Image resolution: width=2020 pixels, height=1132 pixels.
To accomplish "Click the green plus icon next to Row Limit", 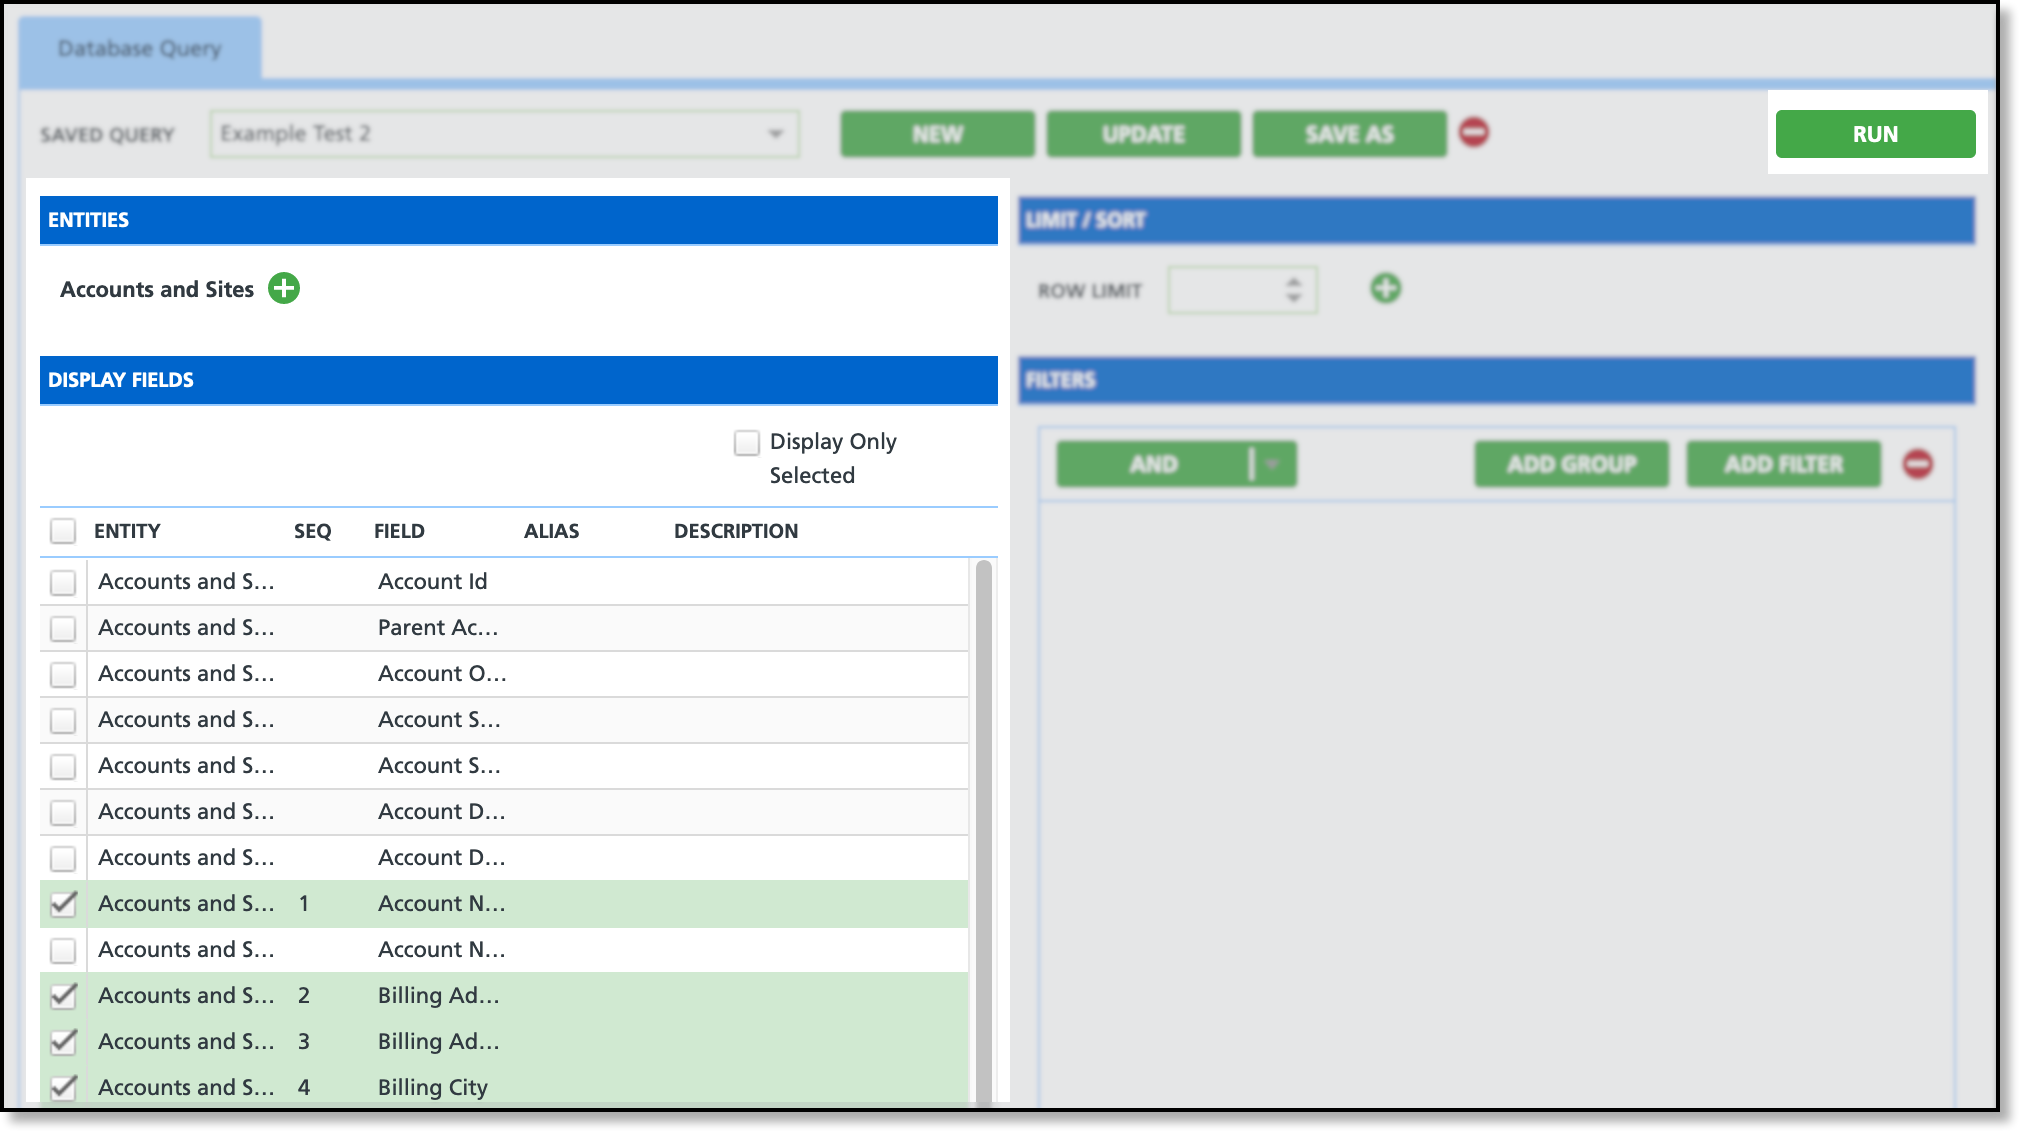I will click(x=1385, y=289).
